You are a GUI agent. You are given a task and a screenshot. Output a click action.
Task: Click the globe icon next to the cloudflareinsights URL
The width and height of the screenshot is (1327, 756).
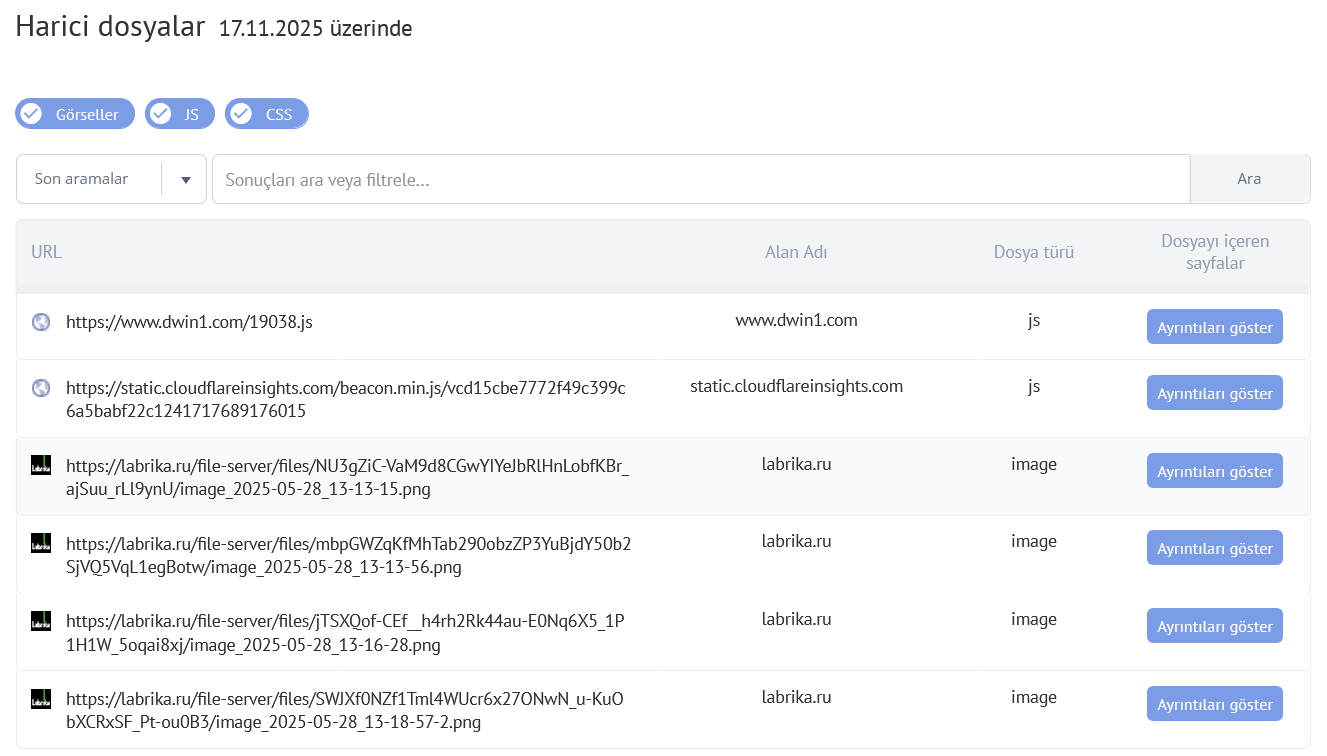coord(40,389)
